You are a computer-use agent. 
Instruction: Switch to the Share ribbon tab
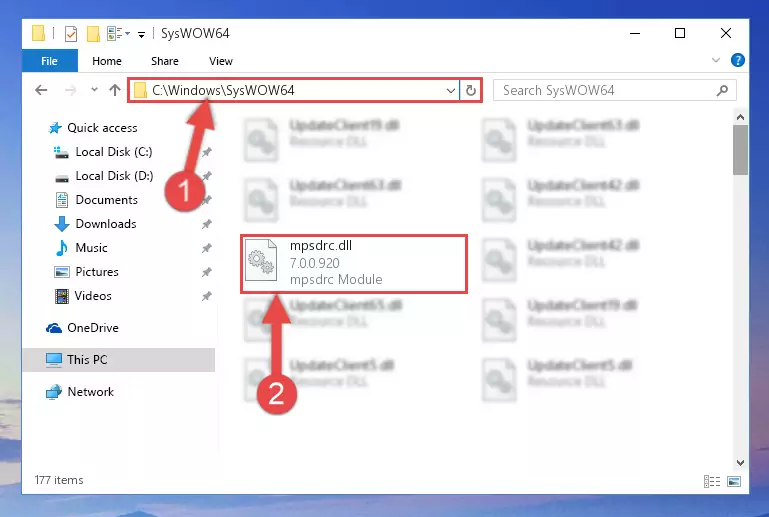(x=165, y=61)
